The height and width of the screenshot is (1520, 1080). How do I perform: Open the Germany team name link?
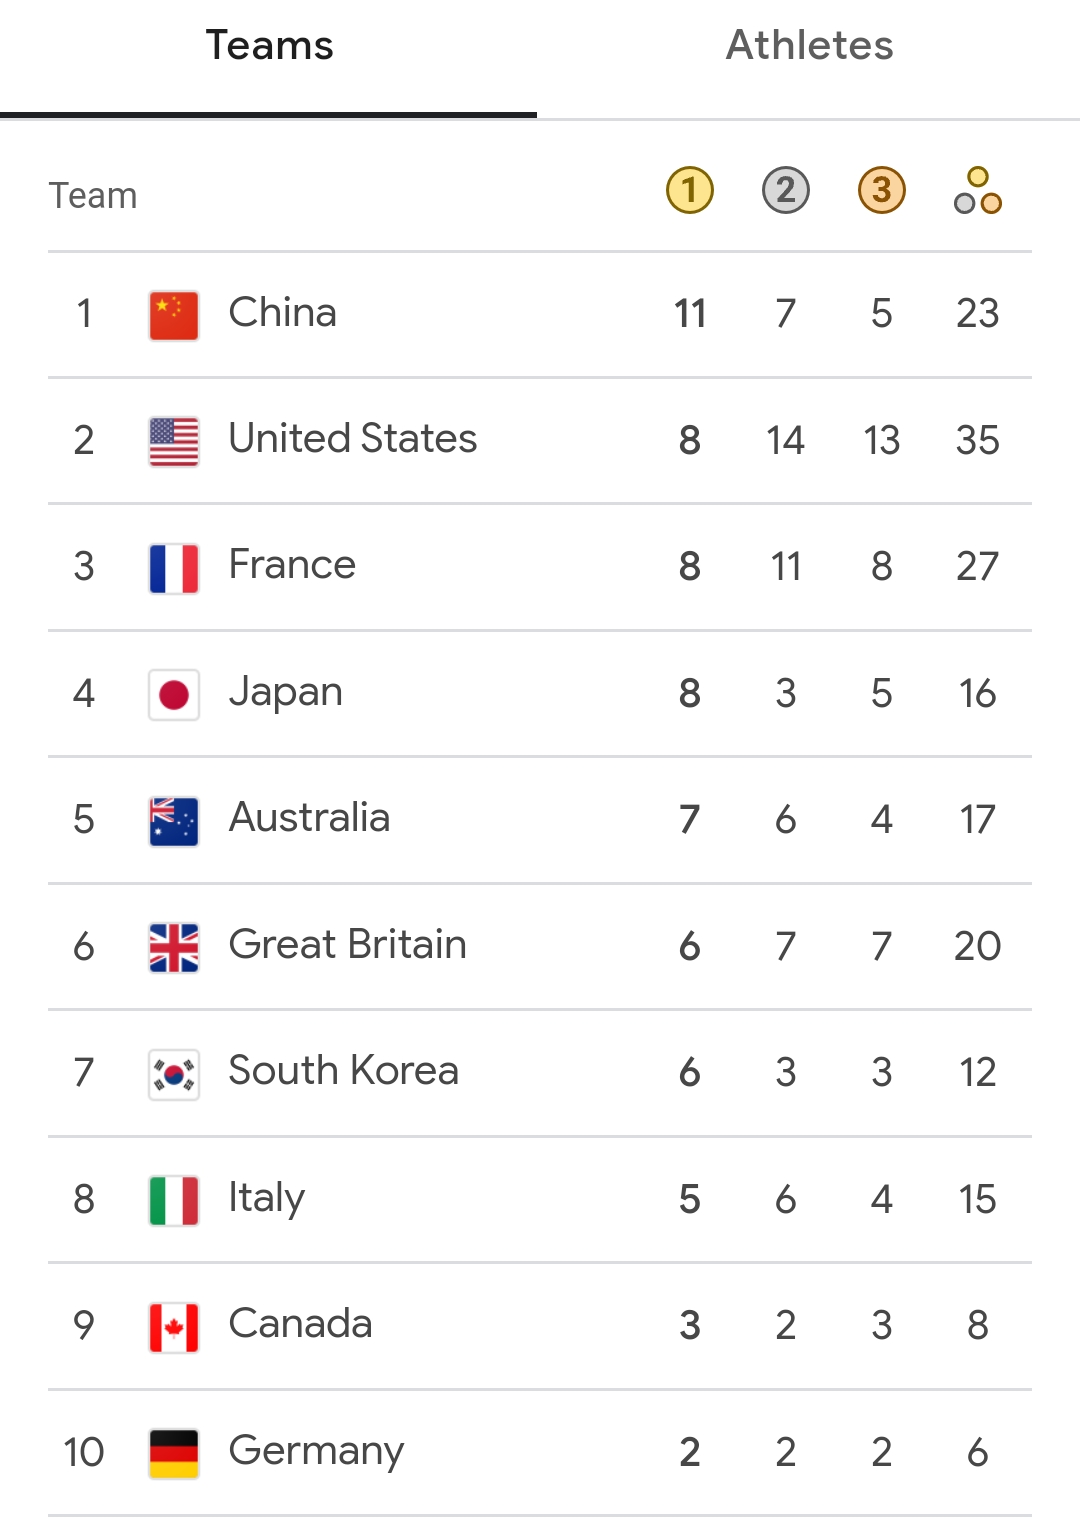[316, 1451]
